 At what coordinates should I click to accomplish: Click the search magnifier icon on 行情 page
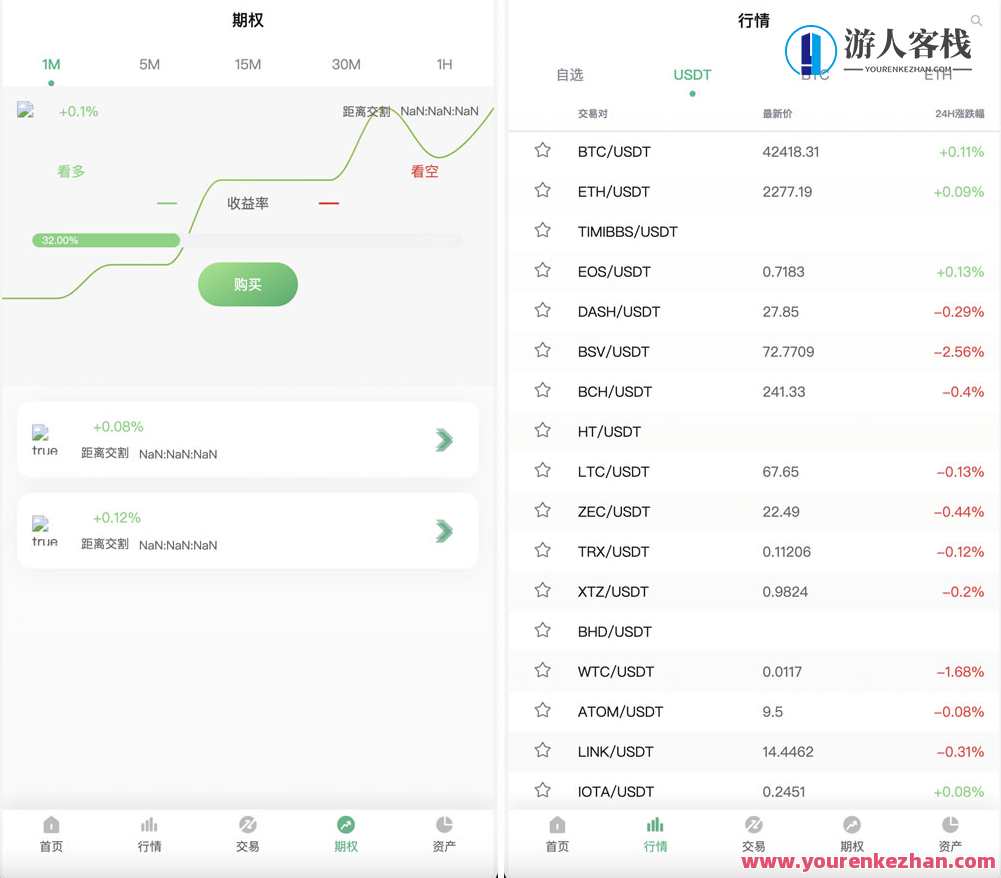(977, 20)
